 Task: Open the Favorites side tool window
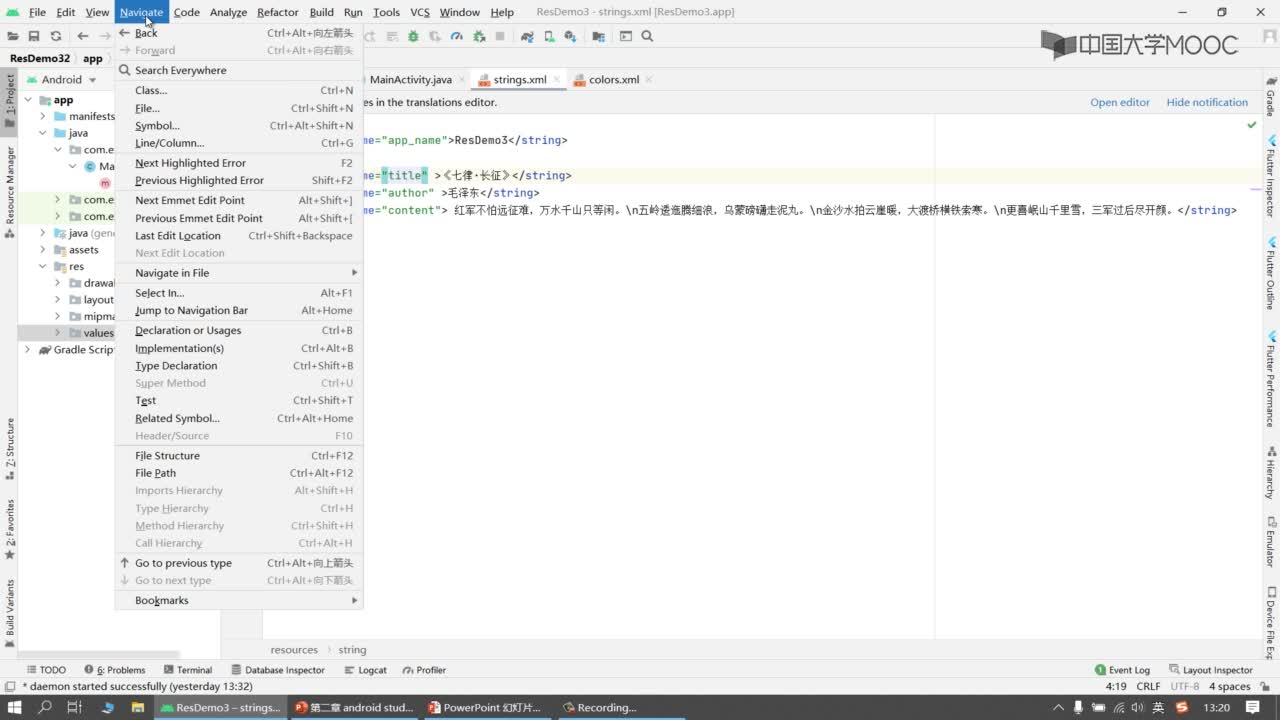click(x=10, y=529)
